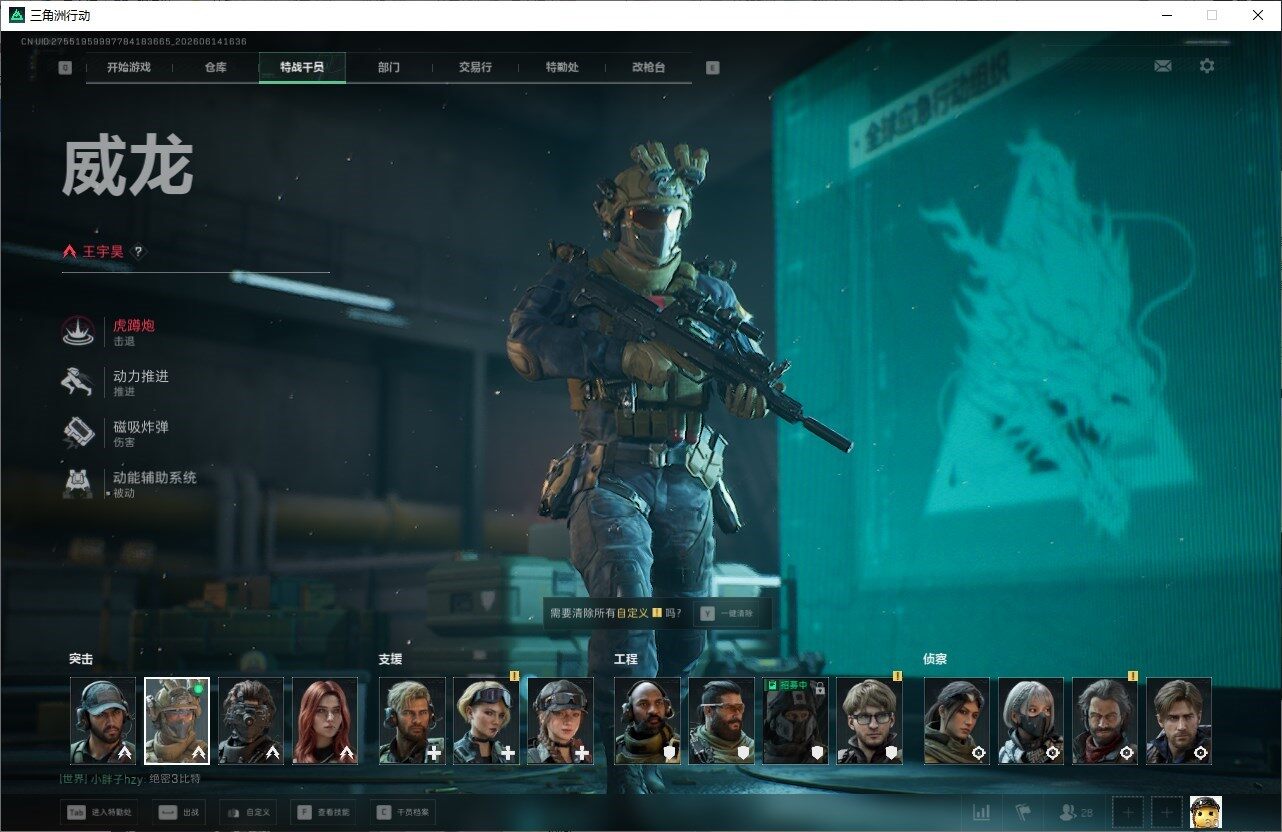Select the 侦察 dark-haired woman portrait
The width and height of the screenshot is (1282, 832).
click(x=956, y=721)
